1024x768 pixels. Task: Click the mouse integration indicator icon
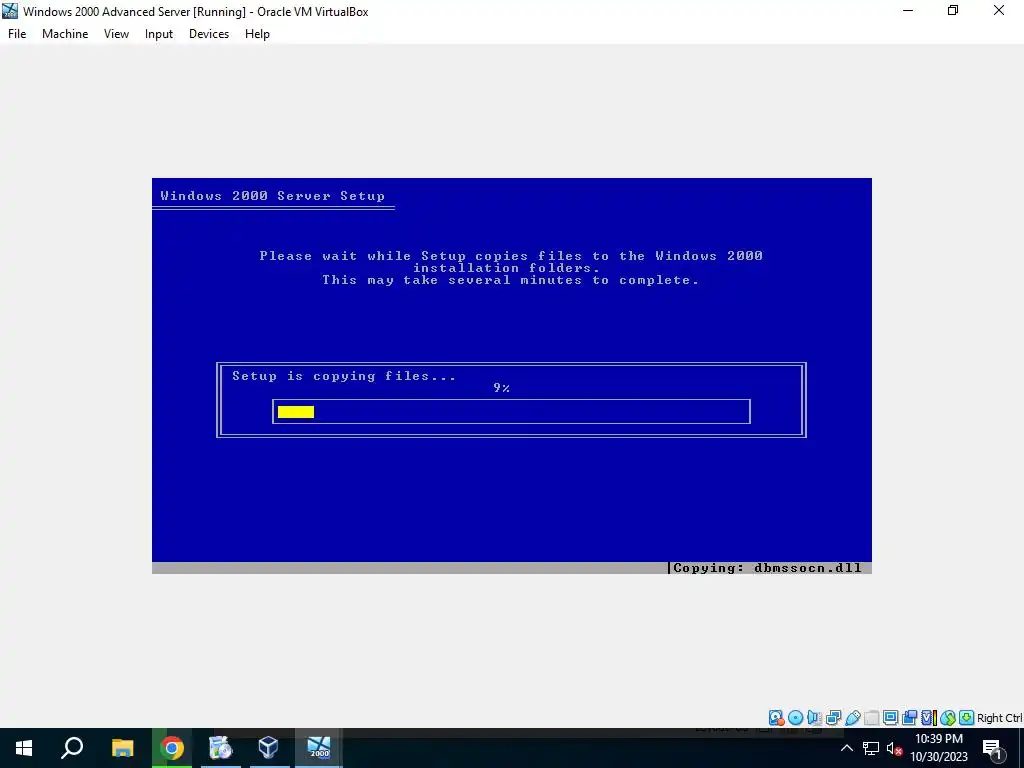click(x=948, y=718)
